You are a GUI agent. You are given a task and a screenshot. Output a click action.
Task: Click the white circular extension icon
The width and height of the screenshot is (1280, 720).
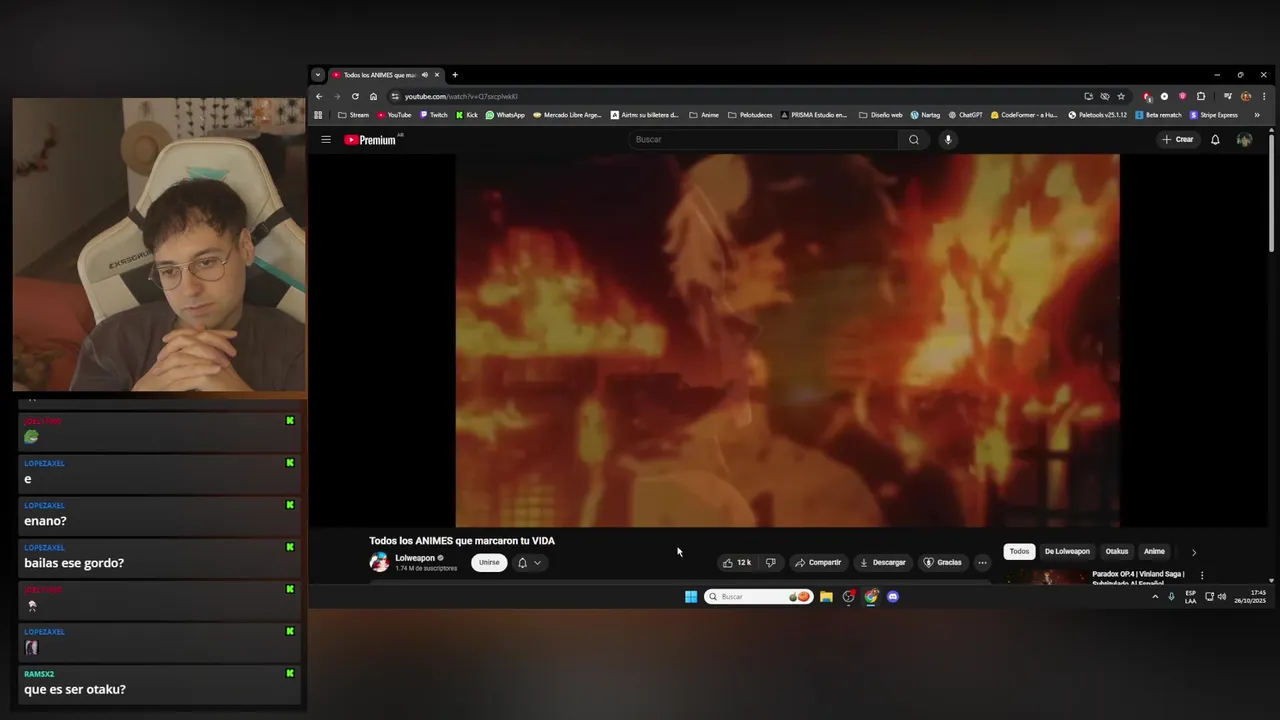[x=1164, y=96]
